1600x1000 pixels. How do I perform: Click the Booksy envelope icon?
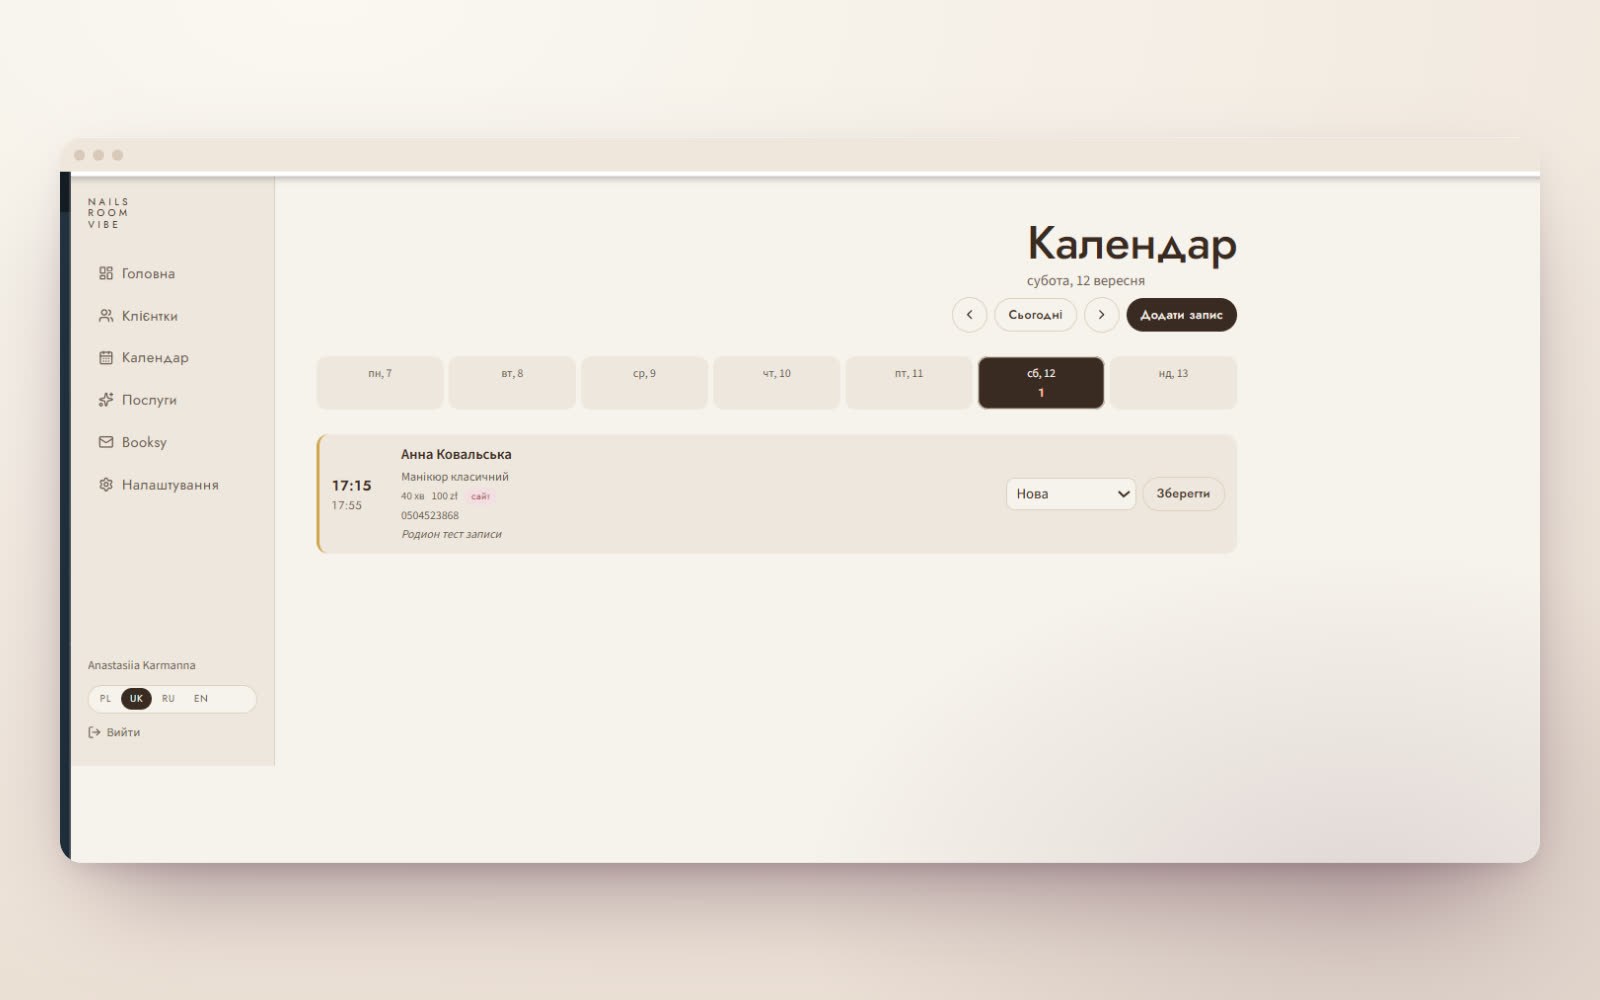click(106, 442)
